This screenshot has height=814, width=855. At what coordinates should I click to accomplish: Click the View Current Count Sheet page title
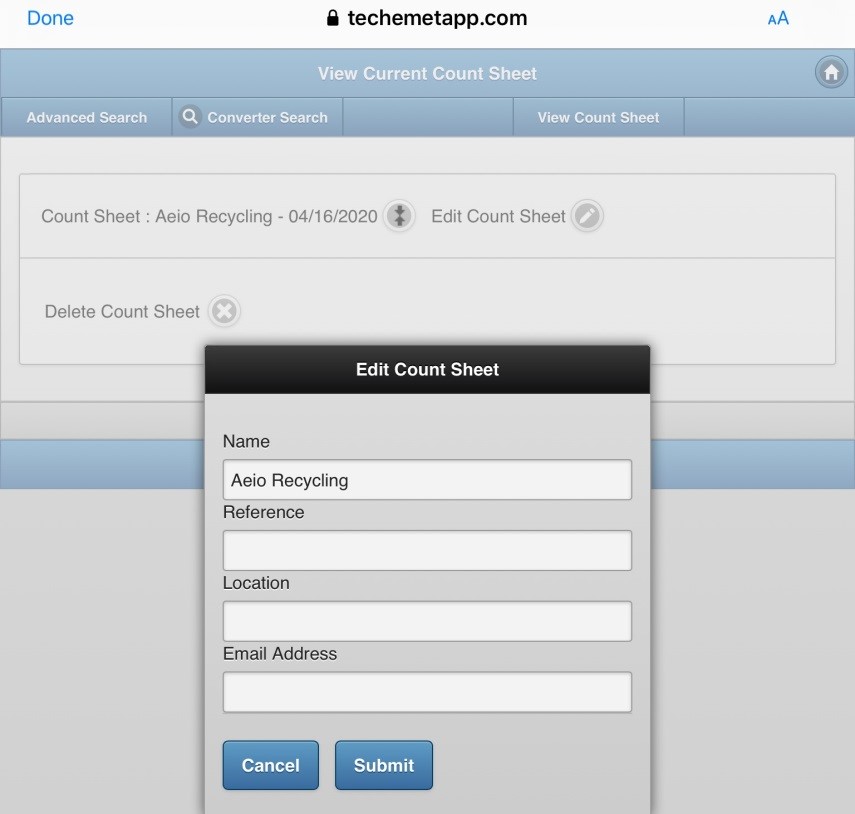(427, 73)
